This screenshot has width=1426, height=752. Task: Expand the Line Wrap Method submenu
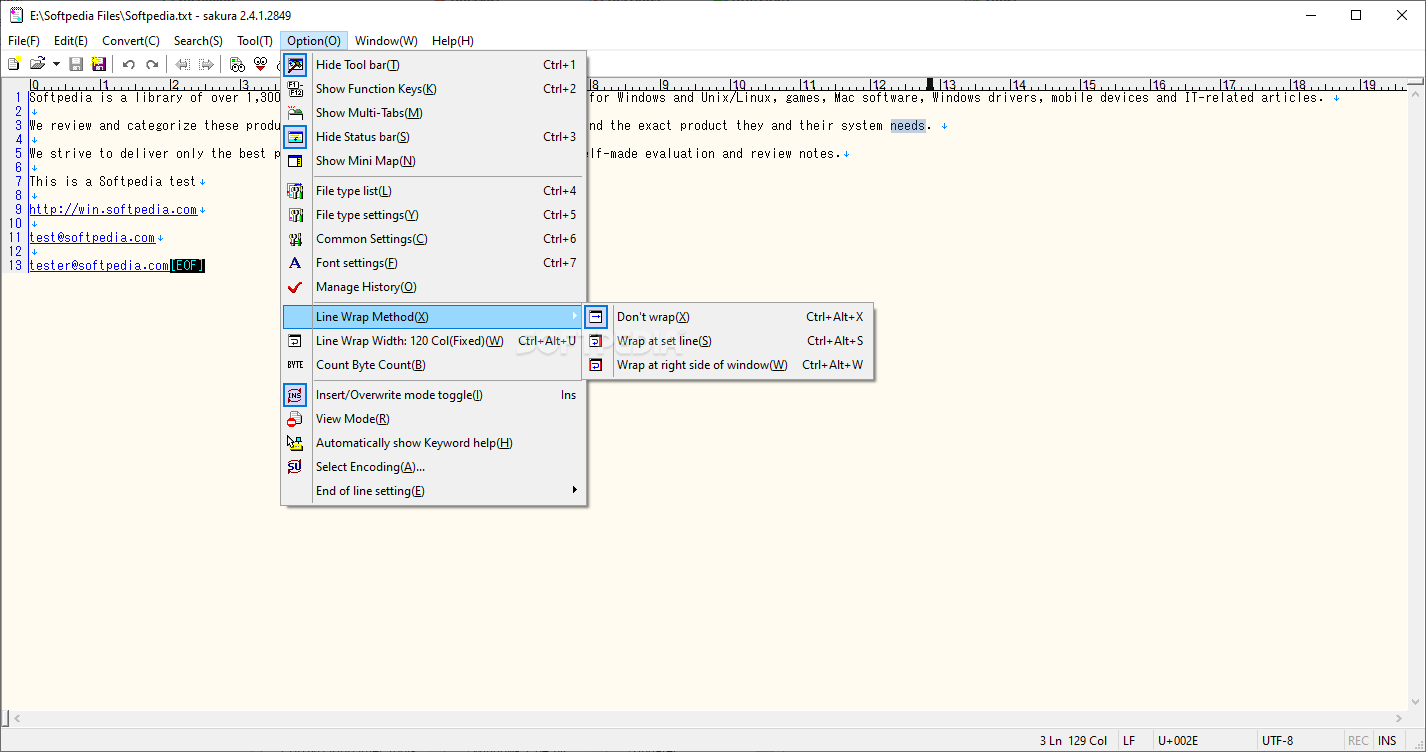433,317
